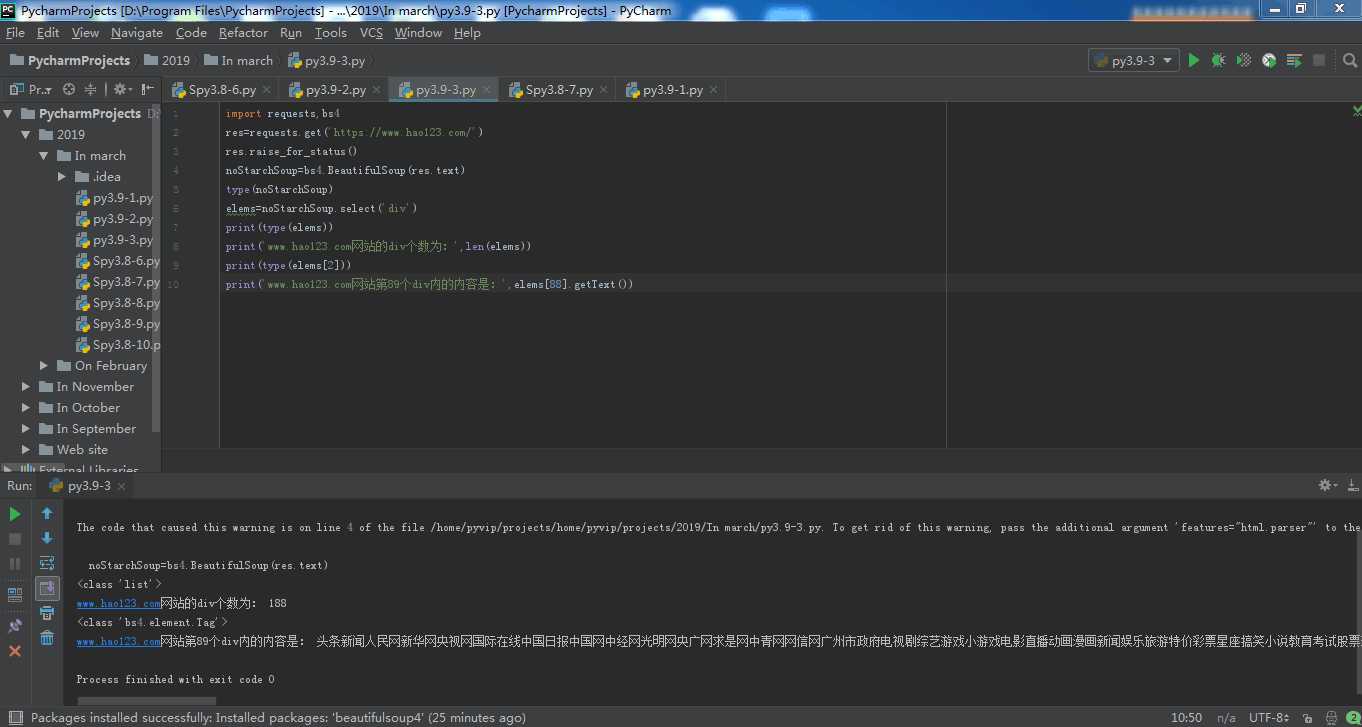Click line:column 10:50 in status bar
This screenshot has height=727, width=1362.
1187,717
